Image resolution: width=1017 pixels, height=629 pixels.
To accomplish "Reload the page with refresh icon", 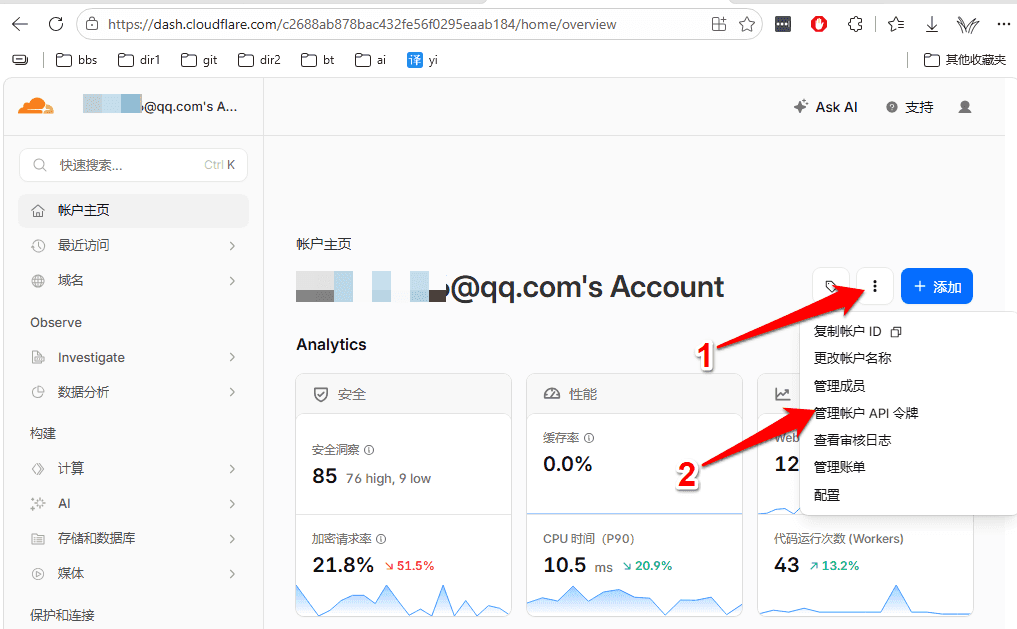I will (x=56, y=25).
